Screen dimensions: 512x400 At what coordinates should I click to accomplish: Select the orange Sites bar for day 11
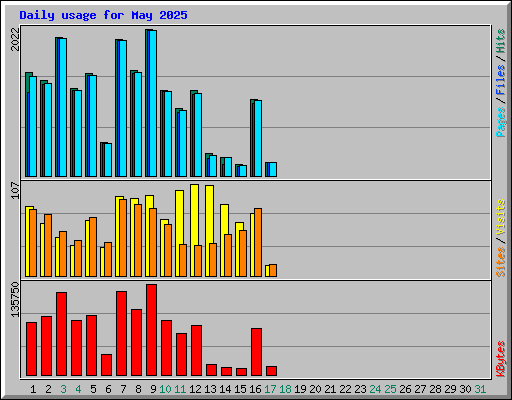(x=183, y=260)
